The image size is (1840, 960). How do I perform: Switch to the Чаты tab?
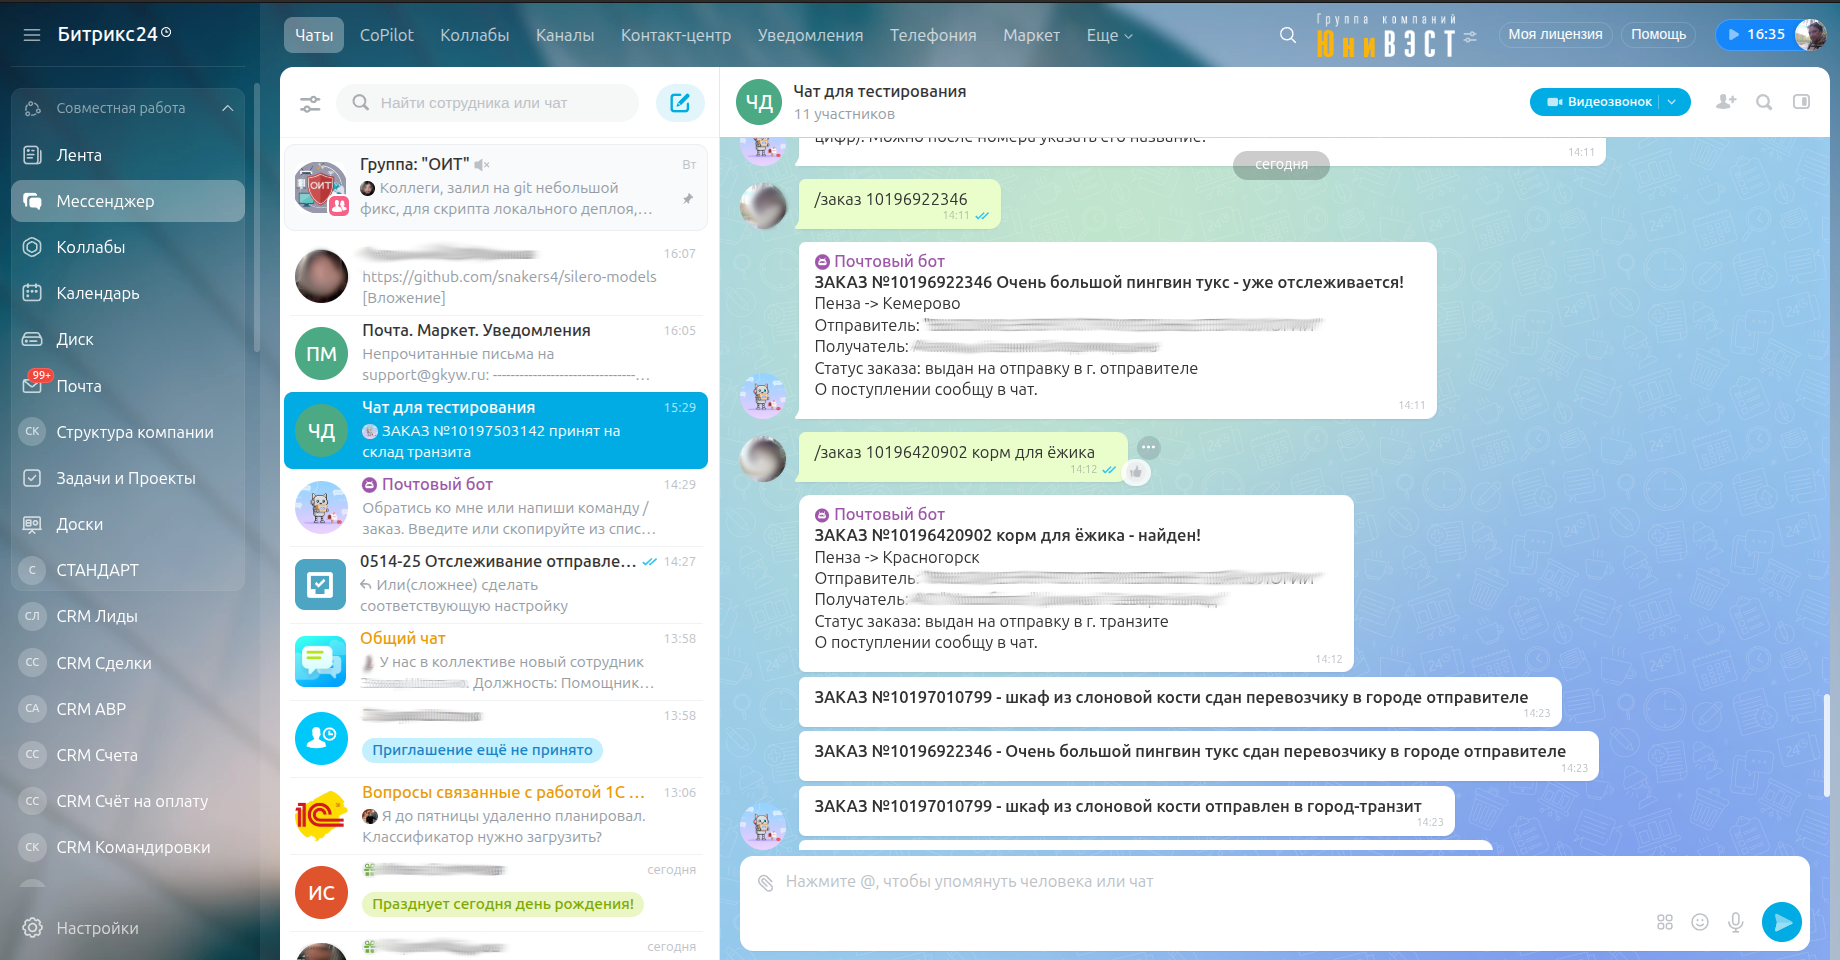(314, 35)
